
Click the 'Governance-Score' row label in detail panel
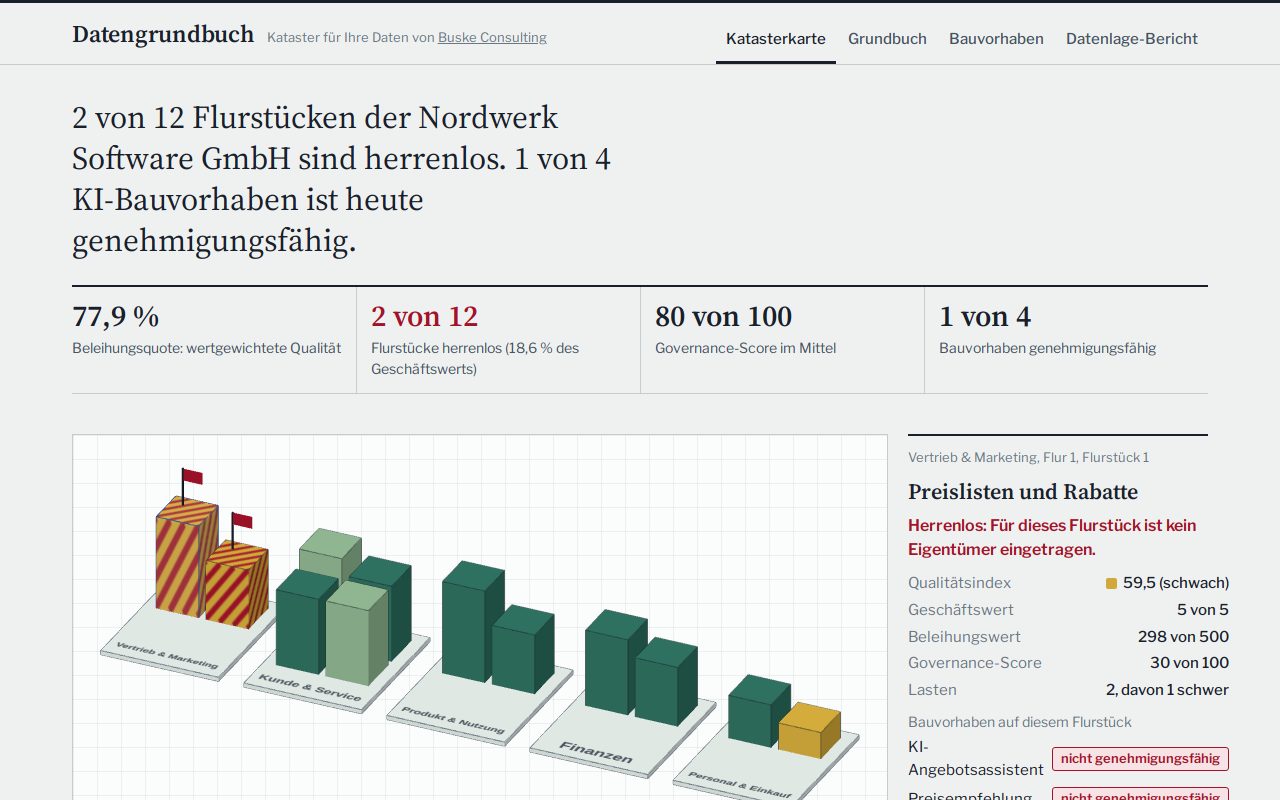[x=975, y=663]
